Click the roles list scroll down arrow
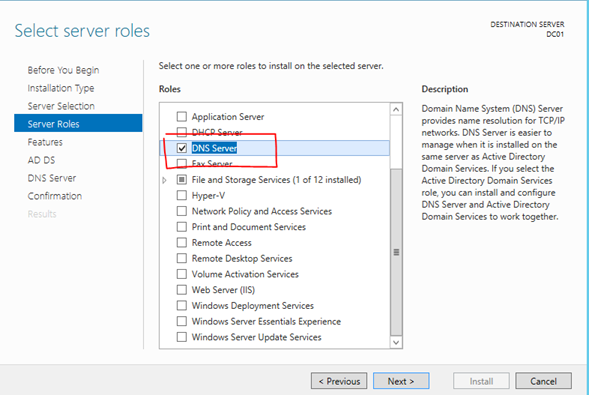Screen dimensions: 589x395 click(396, 342)
